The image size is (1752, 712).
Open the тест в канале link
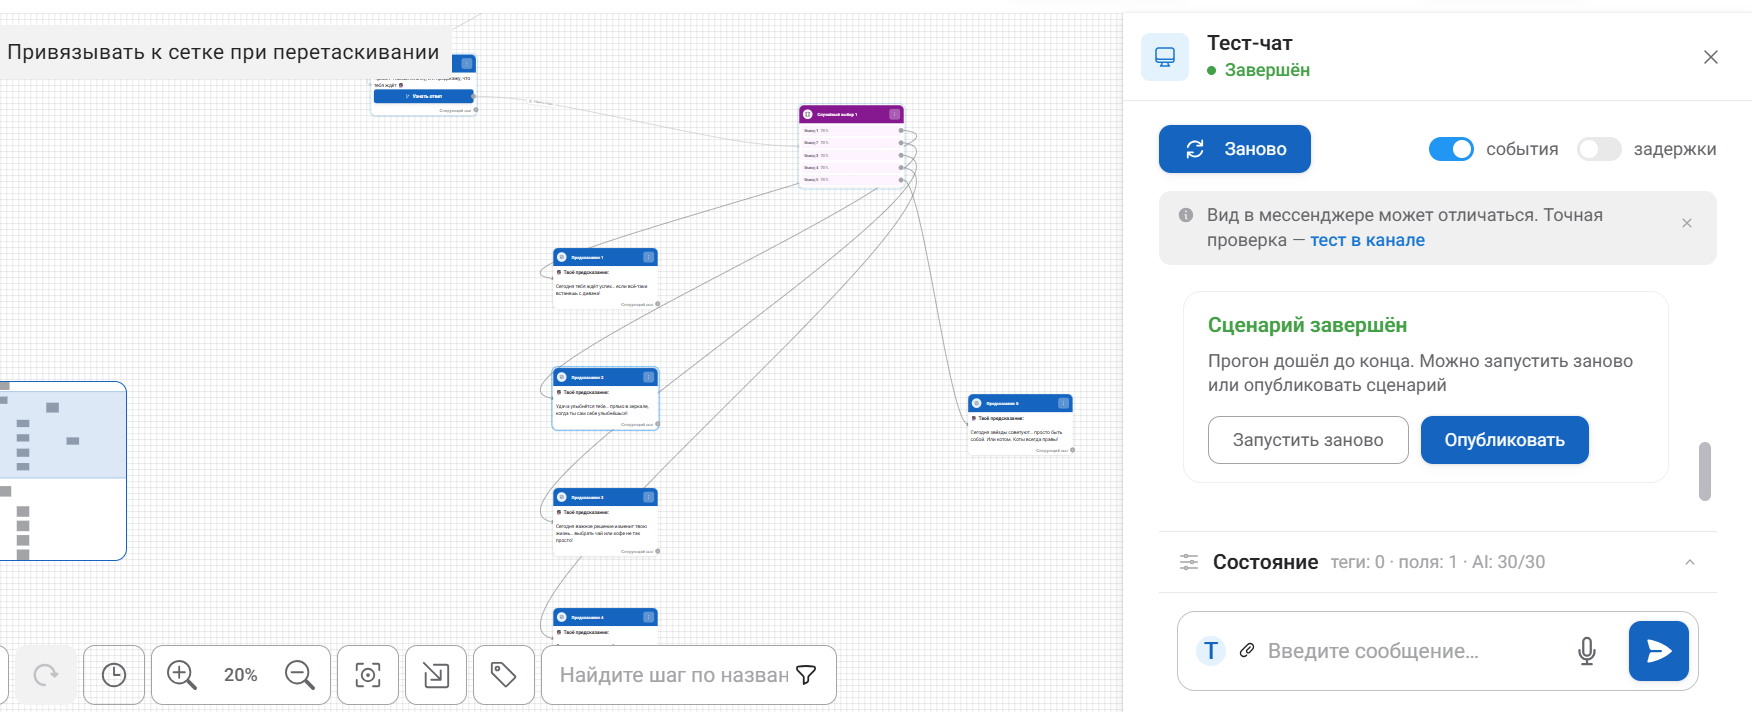click(1367, 240)
